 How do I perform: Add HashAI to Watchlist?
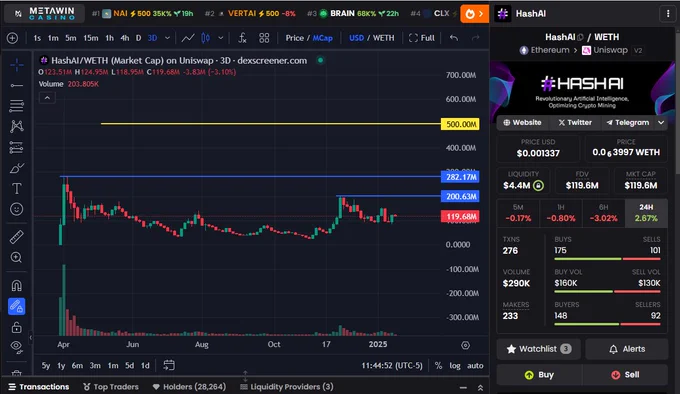539,349
